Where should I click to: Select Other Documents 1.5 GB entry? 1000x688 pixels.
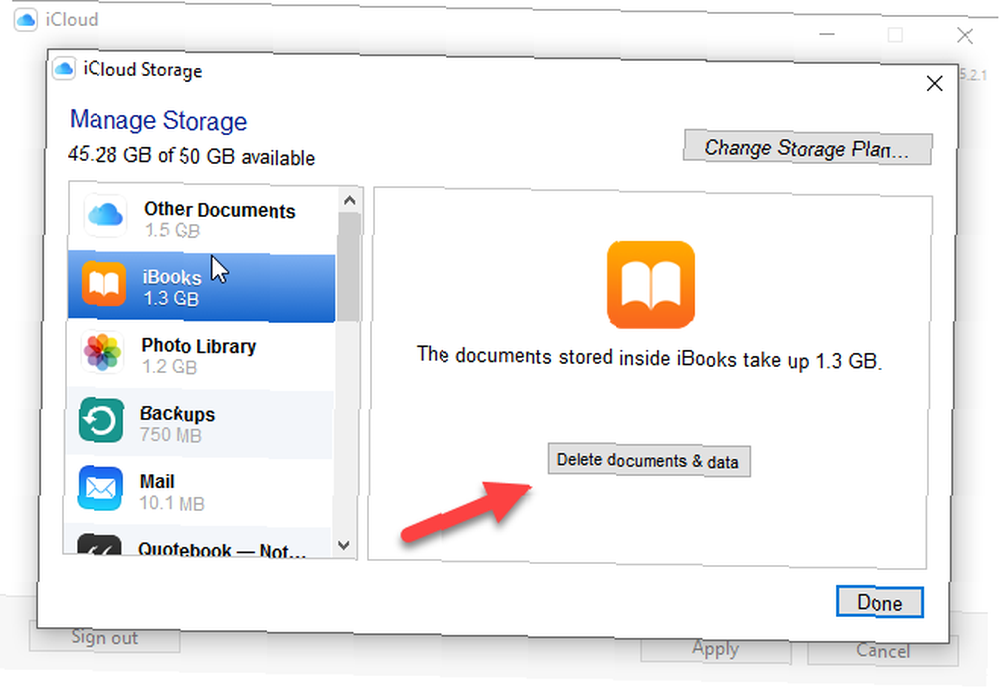(x=203, y=219)
